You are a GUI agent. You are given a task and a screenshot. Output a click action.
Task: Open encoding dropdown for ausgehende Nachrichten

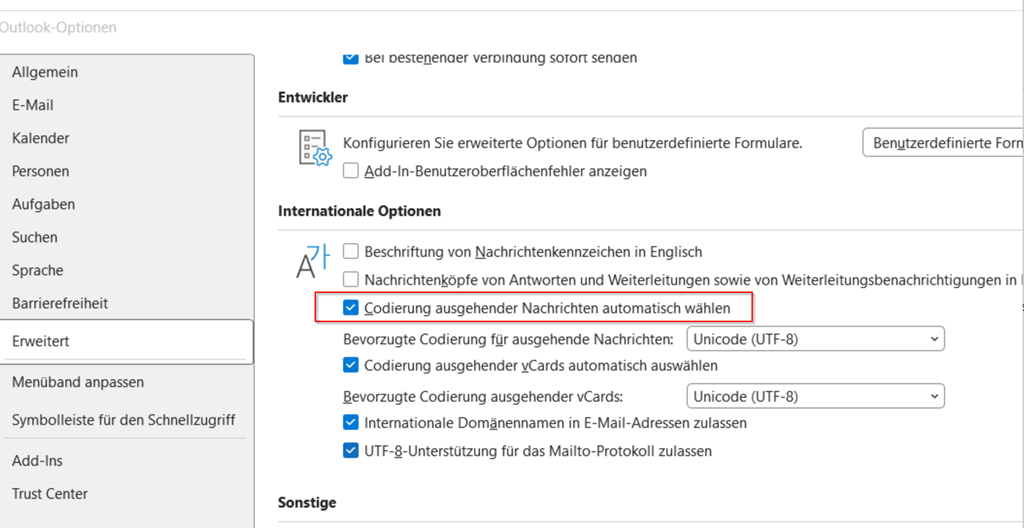click(815, 339)
